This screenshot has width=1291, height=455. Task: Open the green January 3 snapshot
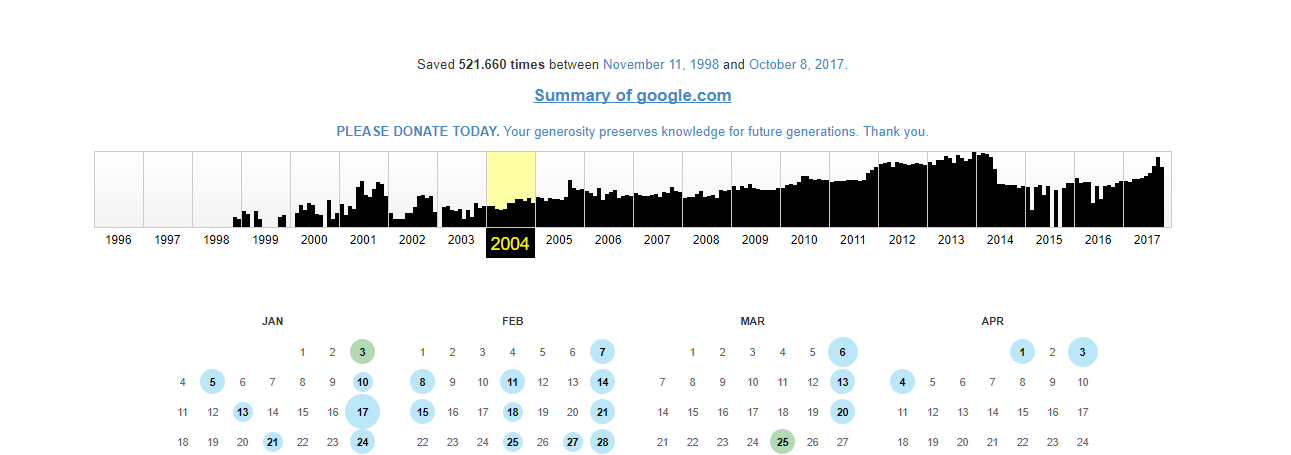(362, 352)
